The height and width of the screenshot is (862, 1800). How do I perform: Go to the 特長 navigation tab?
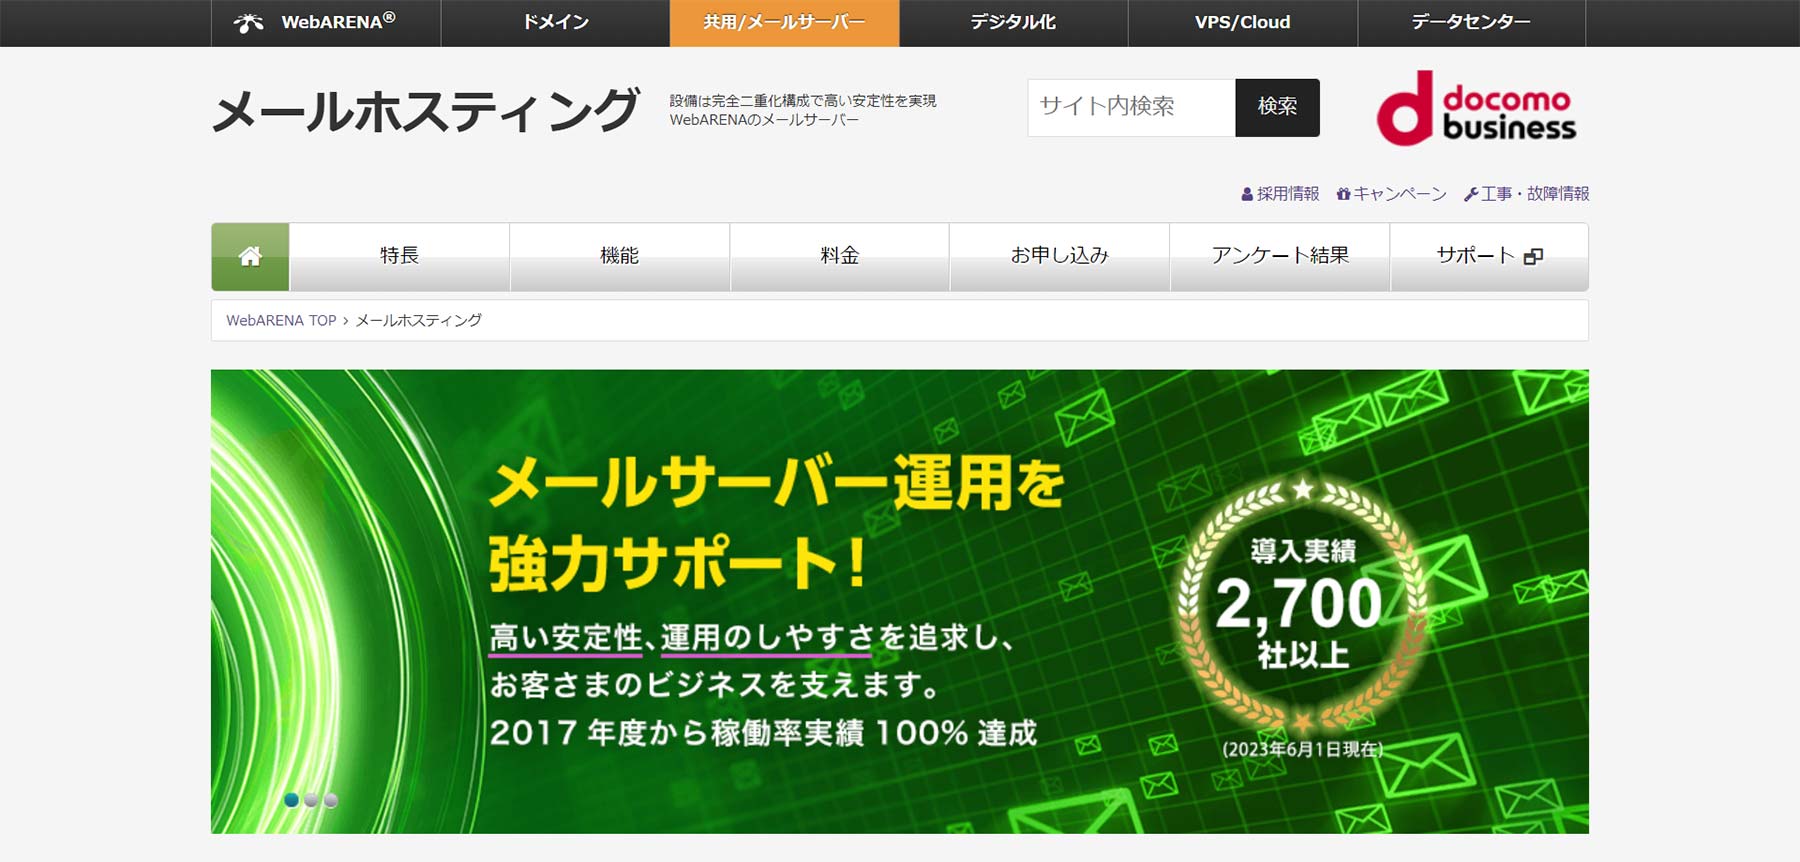pyautogui.click(x=399, y=257)
